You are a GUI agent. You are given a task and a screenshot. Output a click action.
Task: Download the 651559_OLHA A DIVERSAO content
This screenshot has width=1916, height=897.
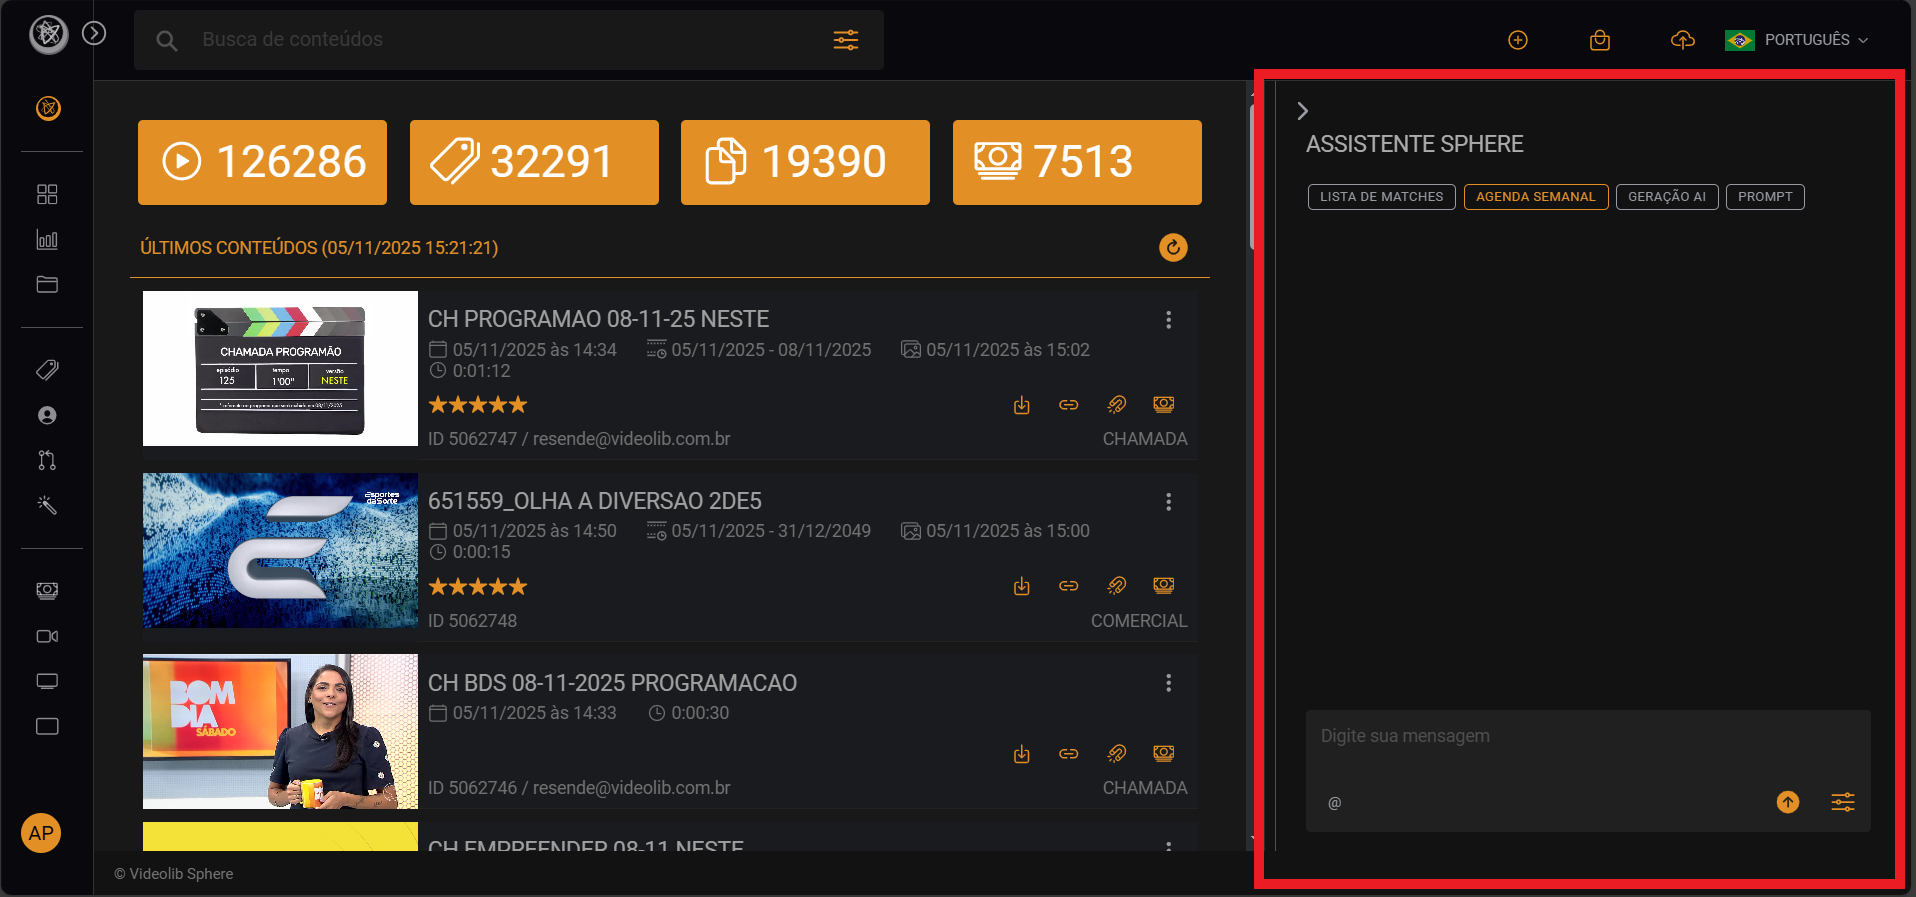click(1021, 586)
